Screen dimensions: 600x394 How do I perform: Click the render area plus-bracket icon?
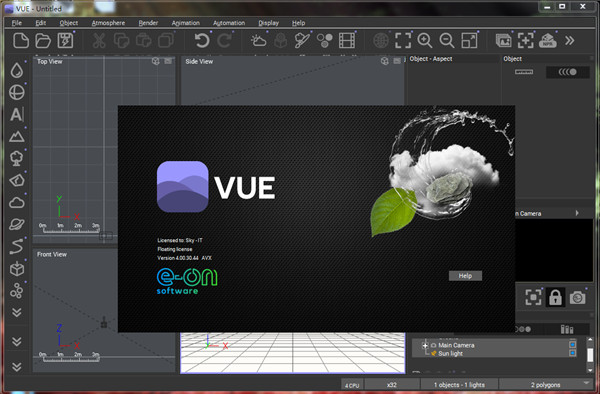coord(525,41)
